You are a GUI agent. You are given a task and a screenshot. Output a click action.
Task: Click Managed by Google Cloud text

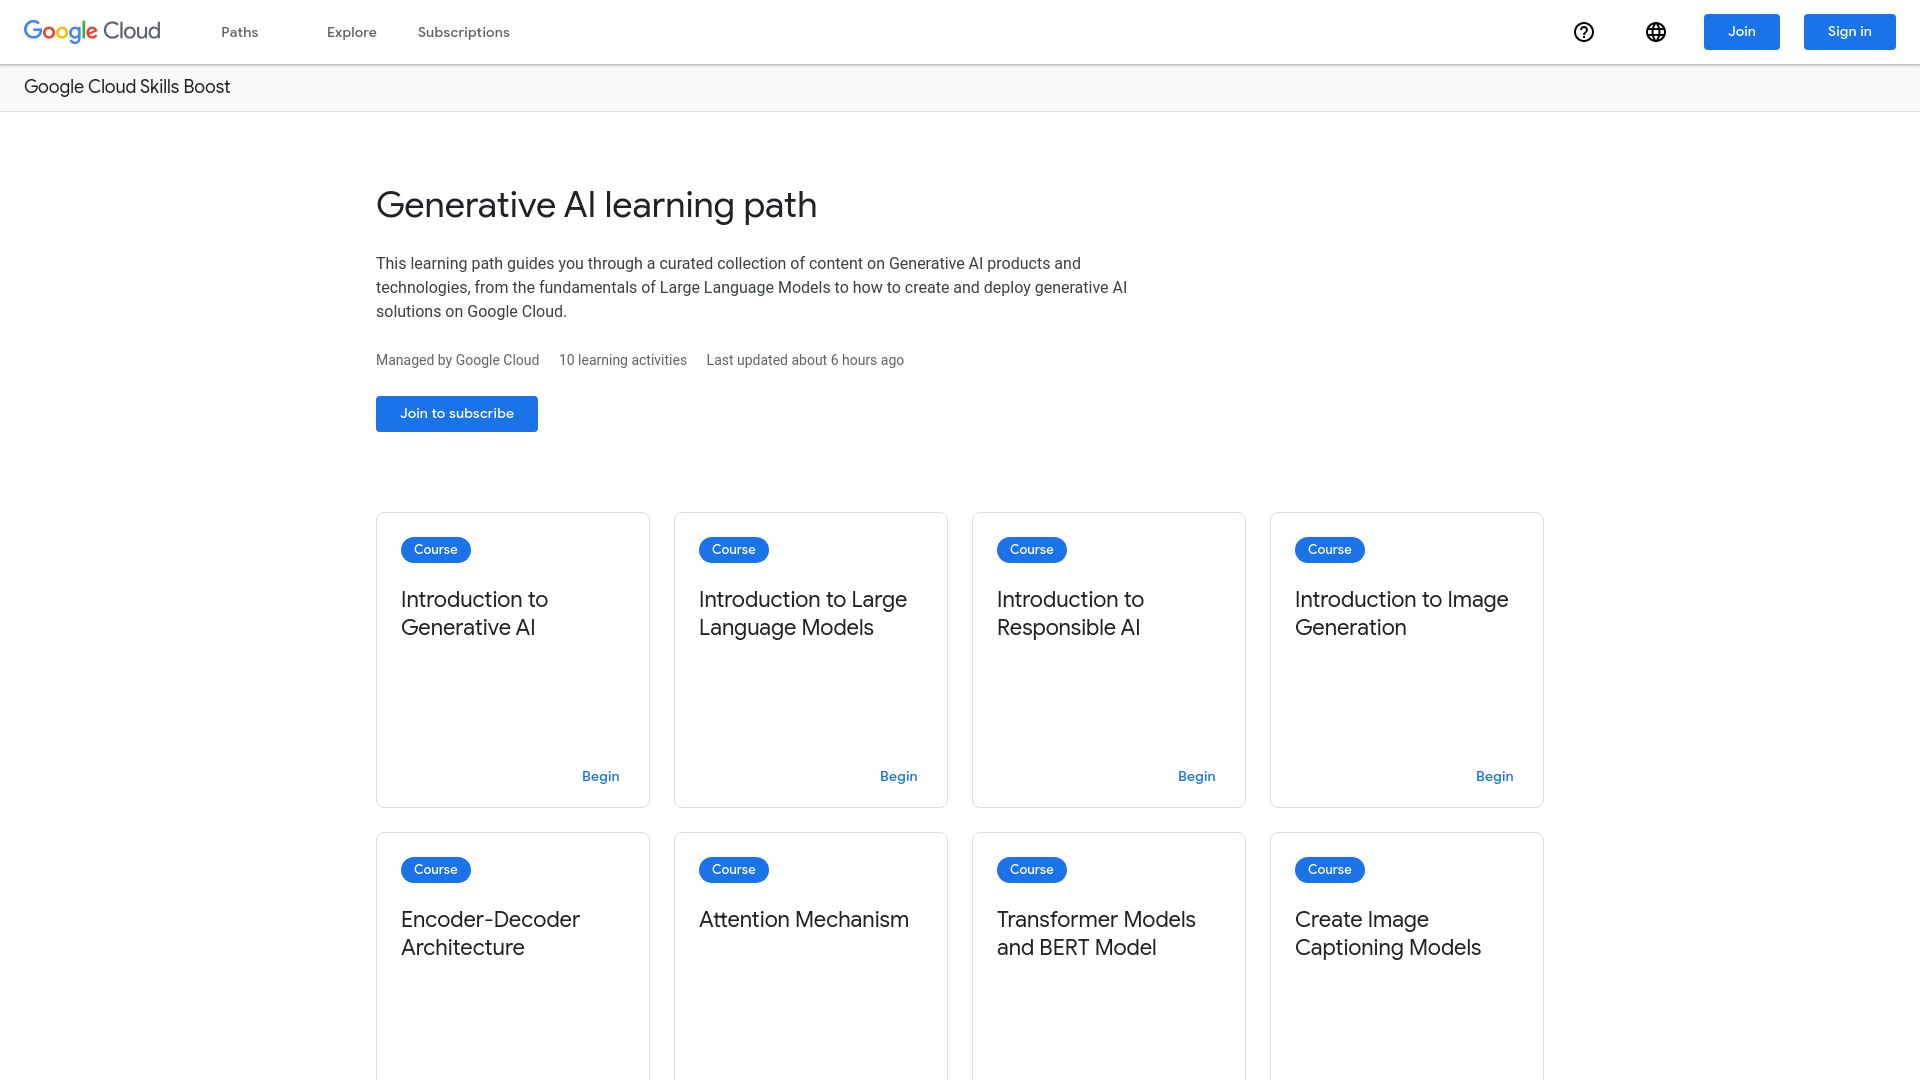click(458, 361)
